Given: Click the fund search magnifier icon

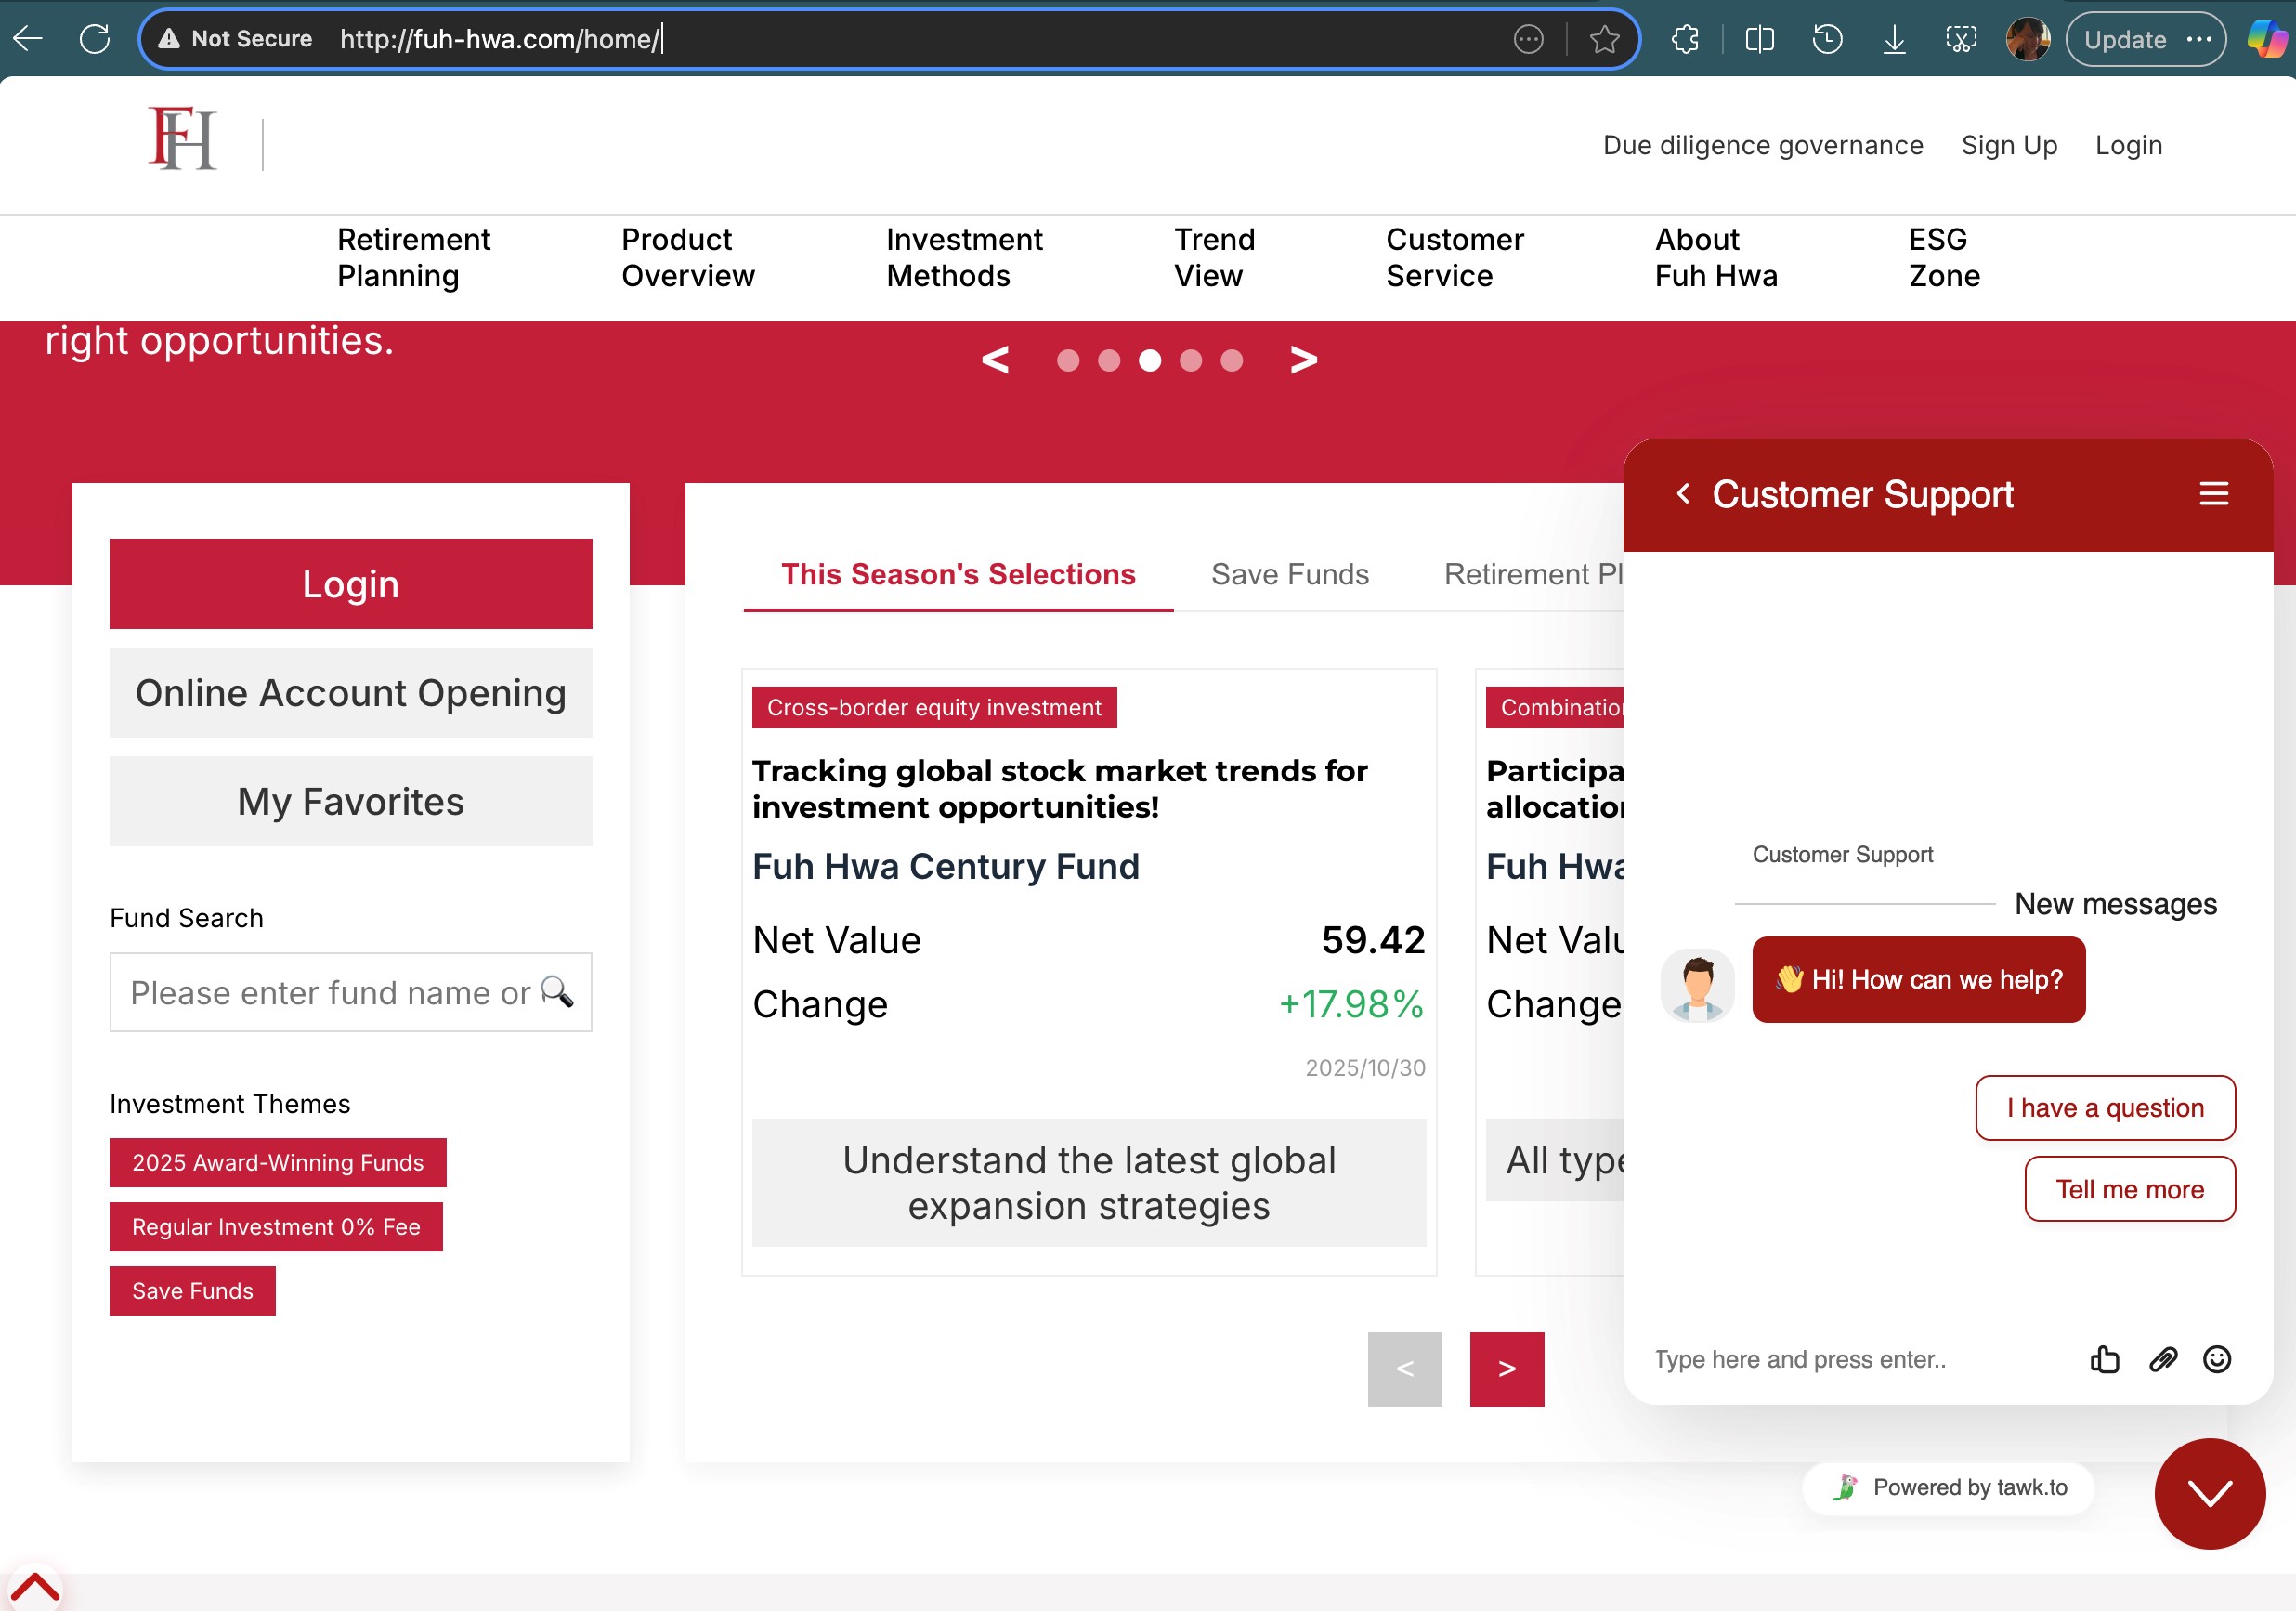Looking at the screenshot, I should (557, 991).
